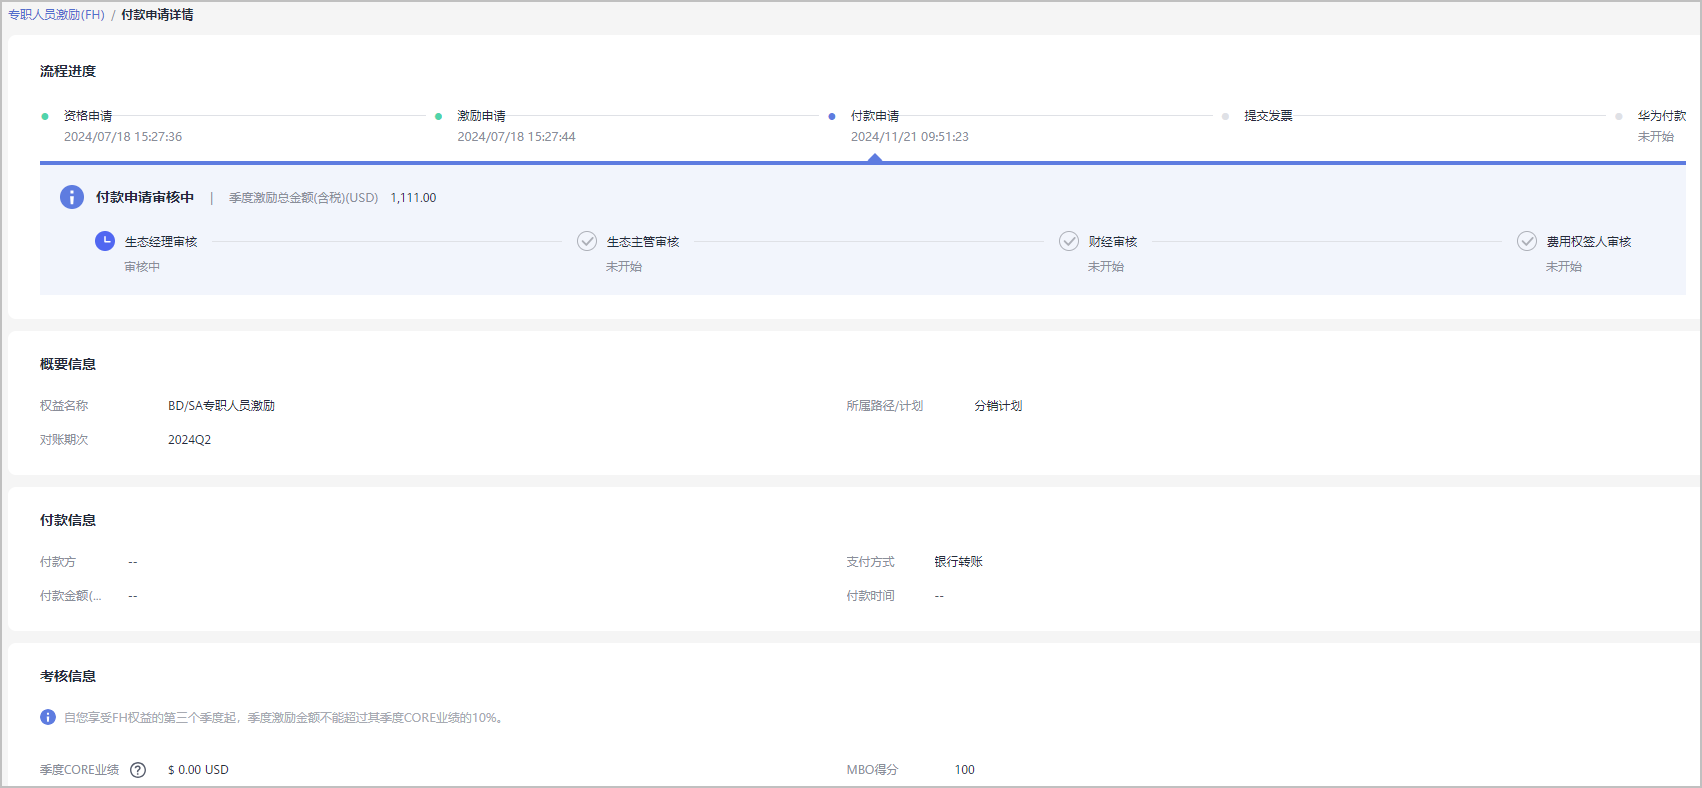Click the 付款申请详情 breadcrumb text
1702x788 pixels.
[x=157, y=15]
